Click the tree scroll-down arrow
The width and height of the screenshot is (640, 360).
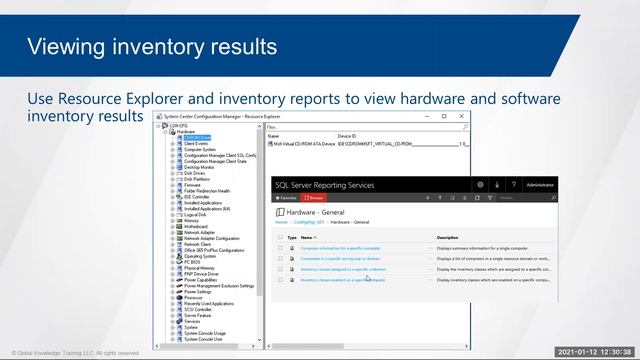point(259,340)
